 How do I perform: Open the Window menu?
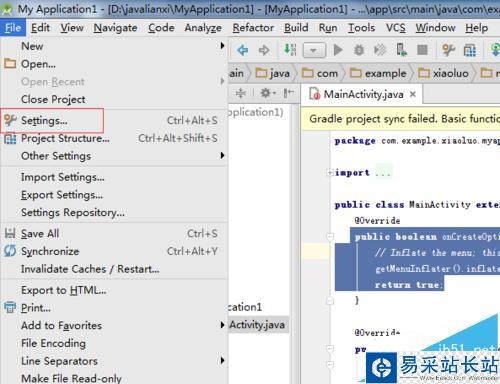[x=435, y=28]
